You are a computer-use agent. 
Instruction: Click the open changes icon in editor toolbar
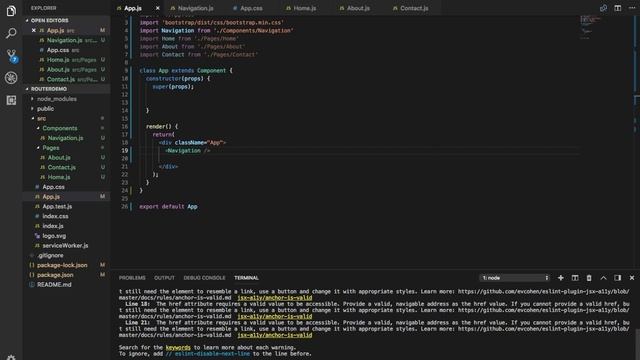pyautogui.click(x=603, y=8)
